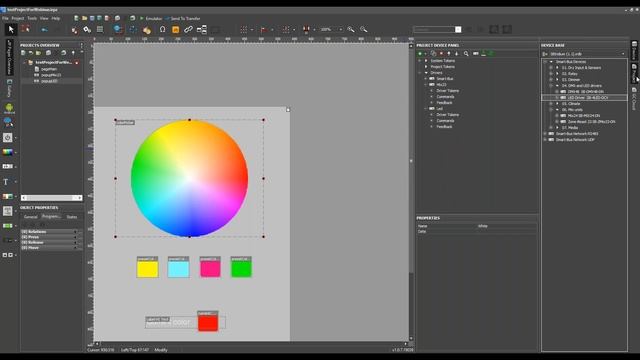Expand the 02. Relay device node
The height and width of the screenshot is (360, 640).
click(x=557, y=74)
